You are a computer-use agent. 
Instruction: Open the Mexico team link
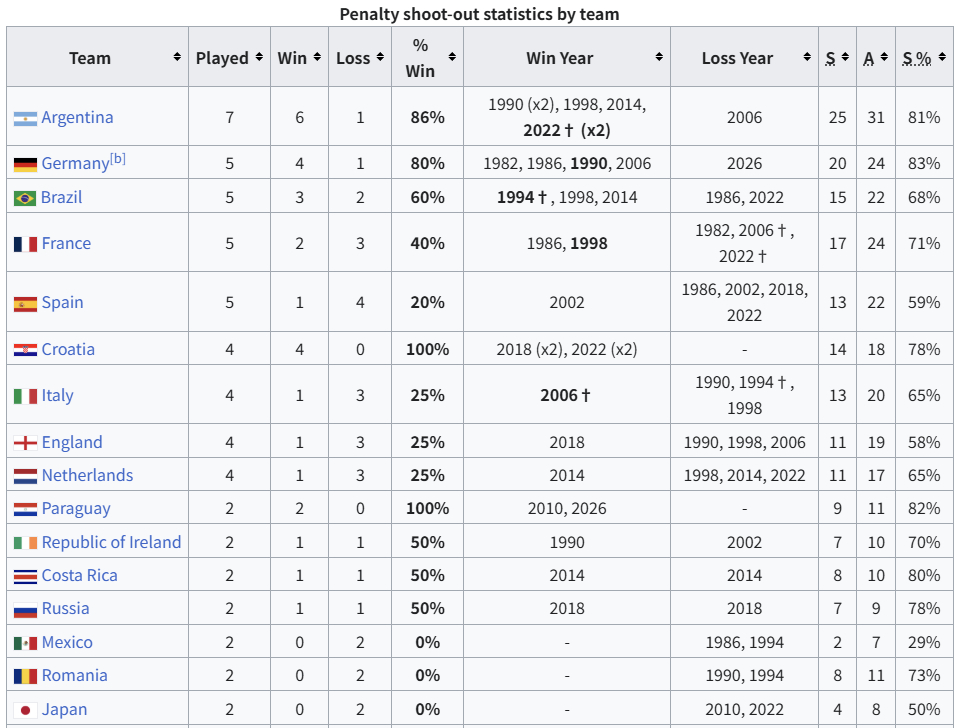tap(67, 642)
